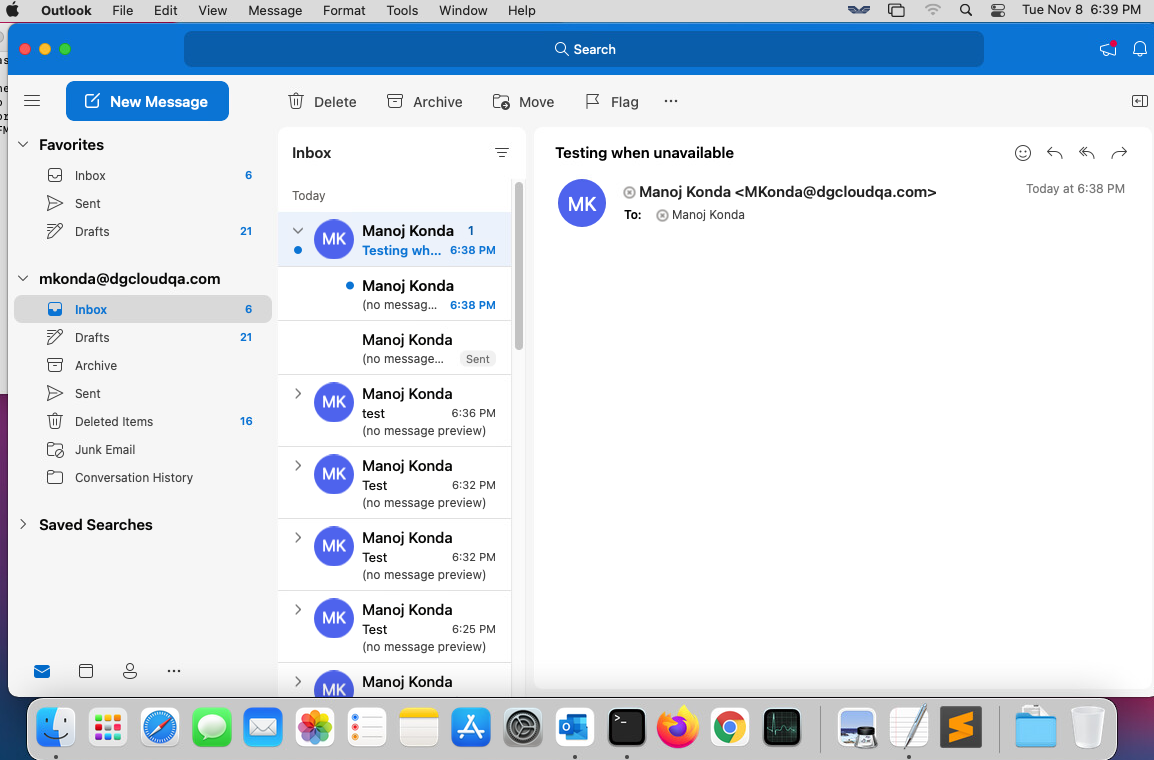Image resolution: width=1154 pixels, height=760 pixels.
Task: Reply all to the Testing when unavailable email
Action: click(1086, 152)
